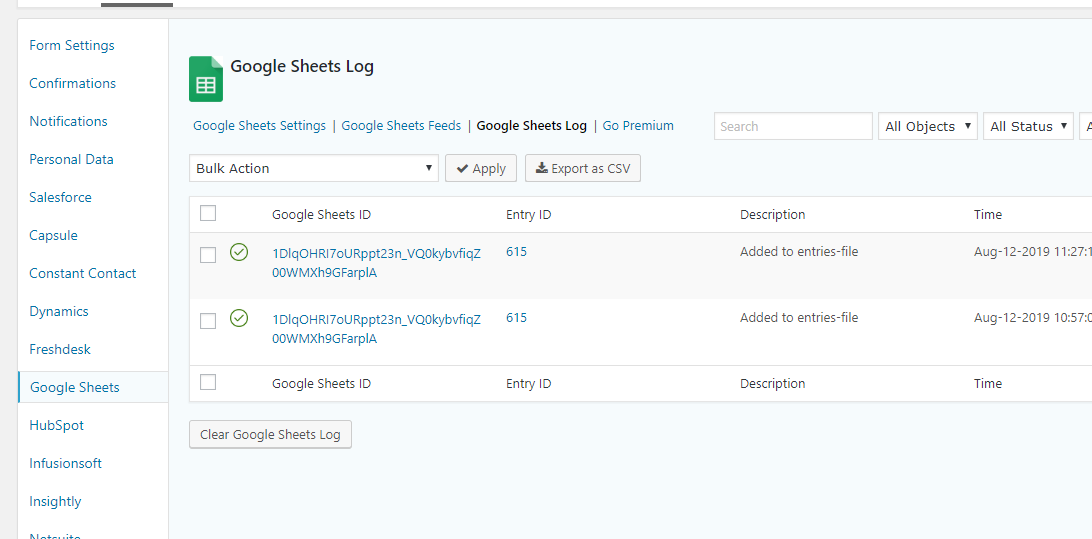Click the green success checkmark on the 10:57 log row
This screenshot has height=539, width=1092.
(239, 318)
